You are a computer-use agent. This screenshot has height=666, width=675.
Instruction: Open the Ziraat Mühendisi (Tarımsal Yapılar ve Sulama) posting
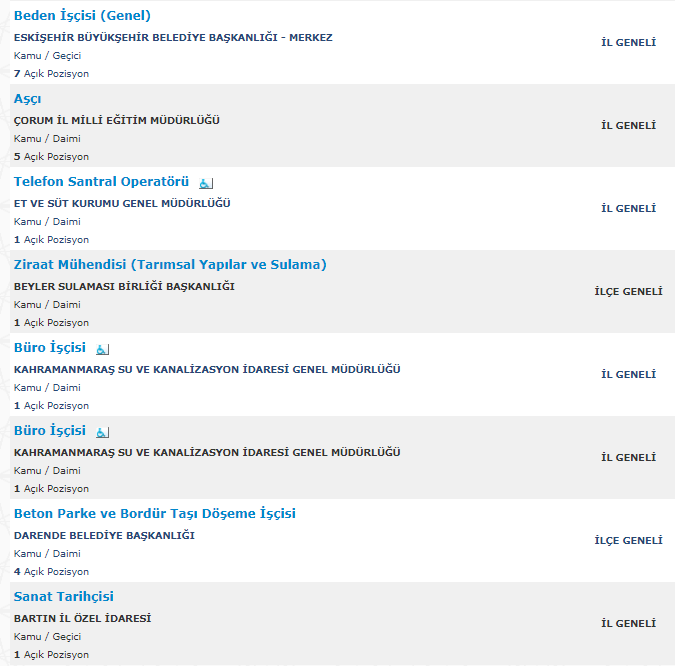pos(170,265)
